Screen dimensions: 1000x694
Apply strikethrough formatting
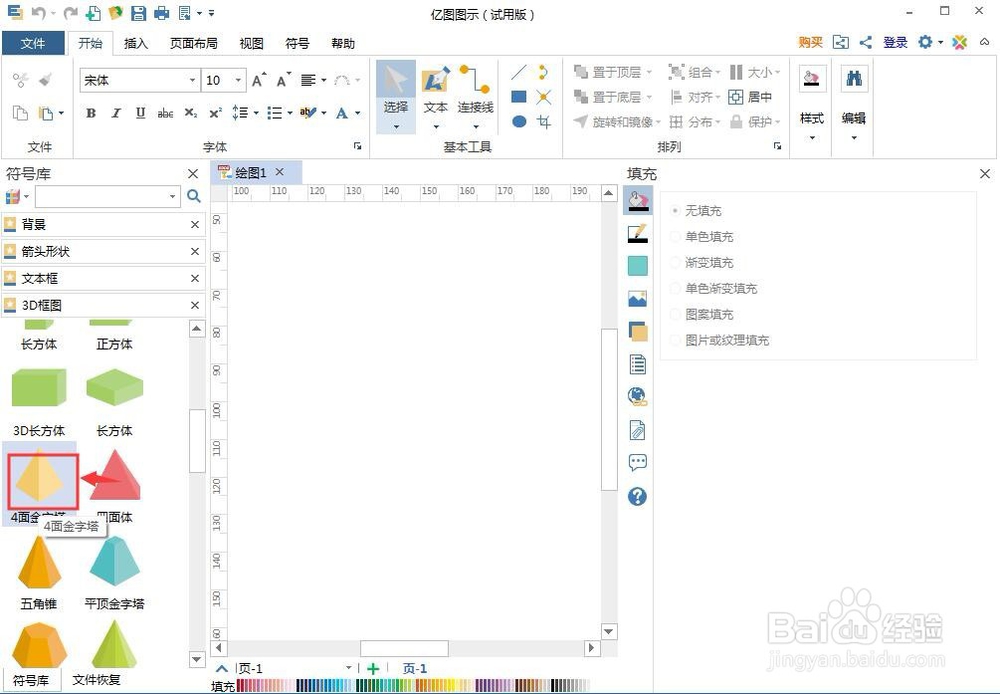click(165, 113)
